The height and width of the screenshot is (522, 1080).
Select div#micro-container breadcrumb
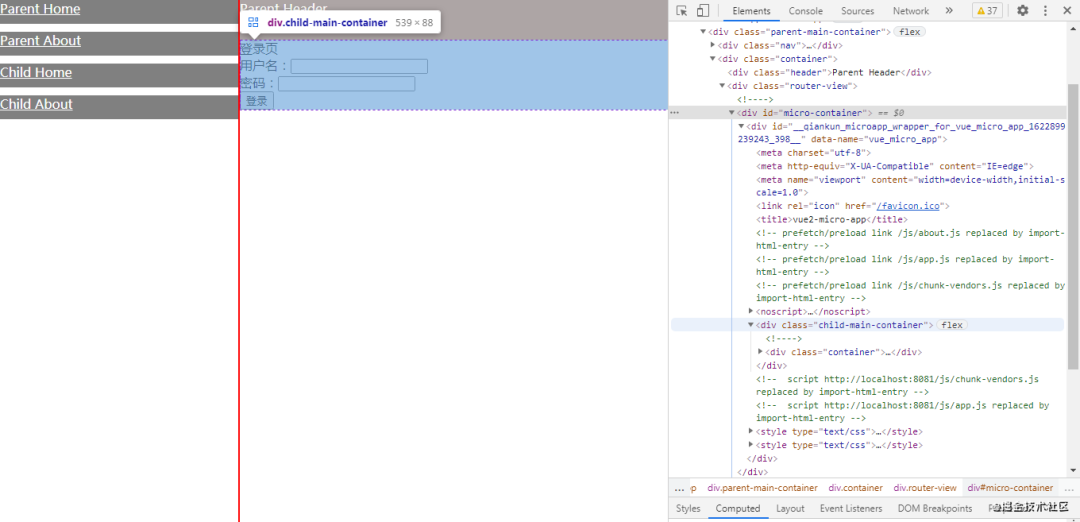(1010, 488)
